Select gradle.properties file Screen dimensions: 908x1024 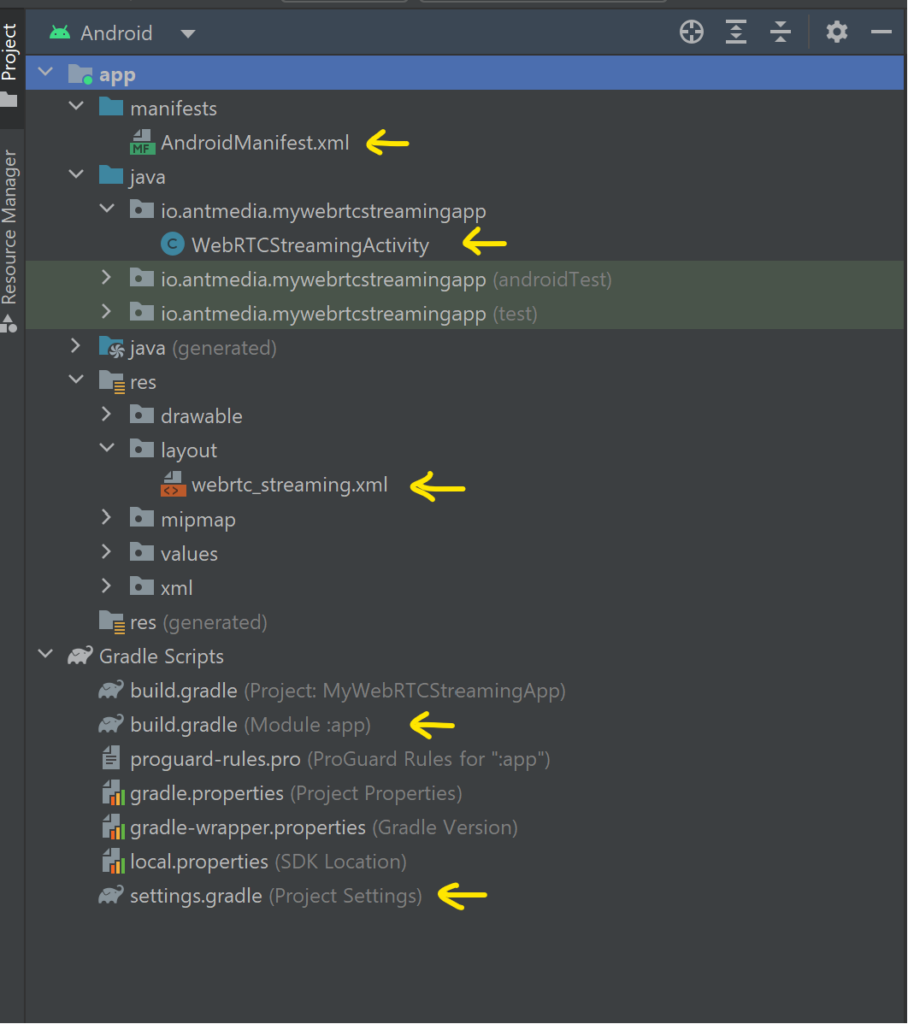[296, 793]
